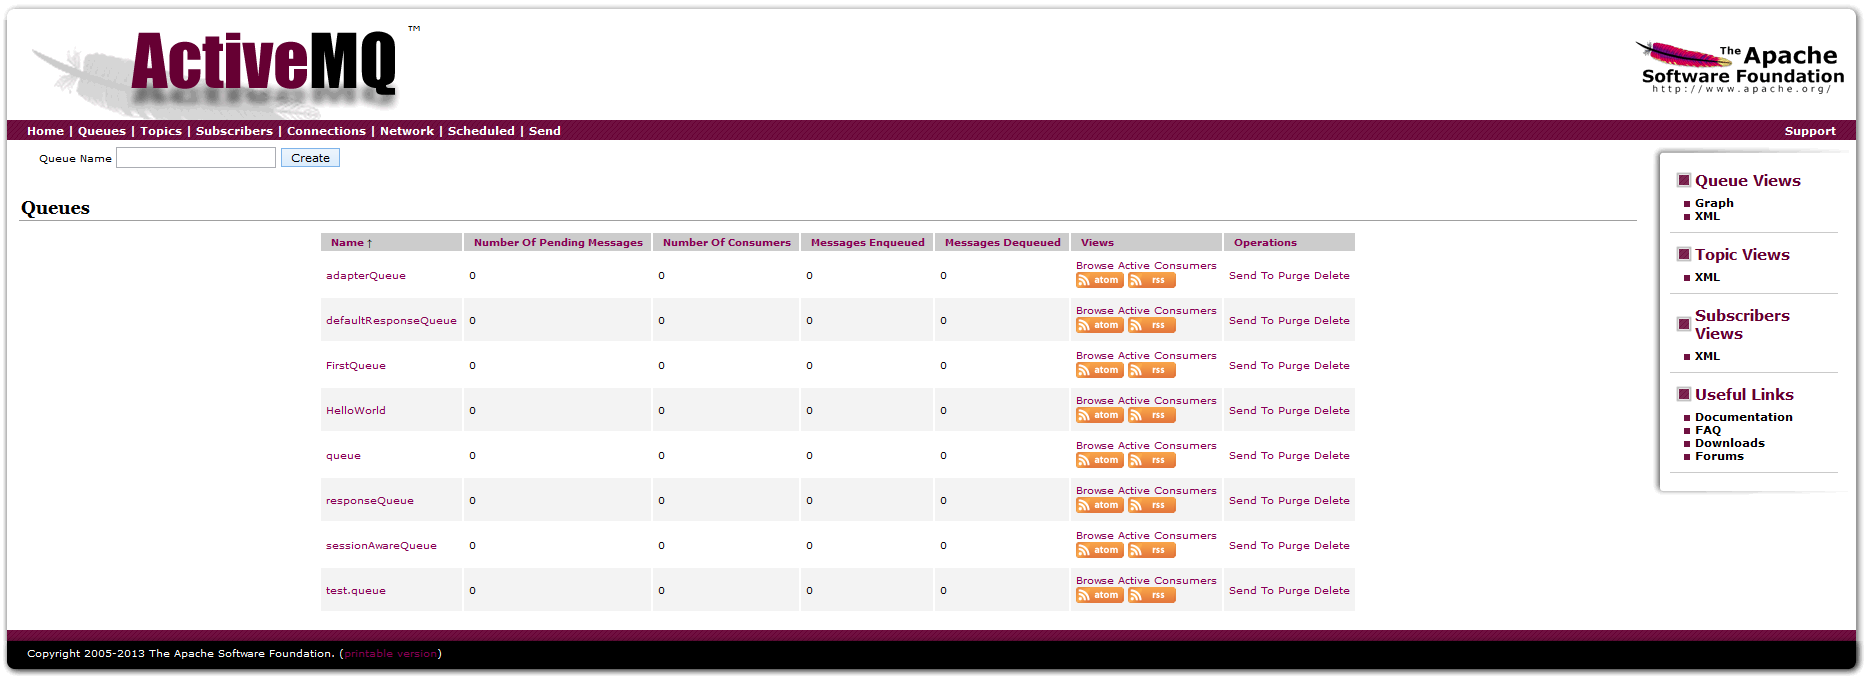This screenshot has height=682, width=1865.
Task: Open the sessionAwareQueue queue link
Action: (x=381, y=546)
